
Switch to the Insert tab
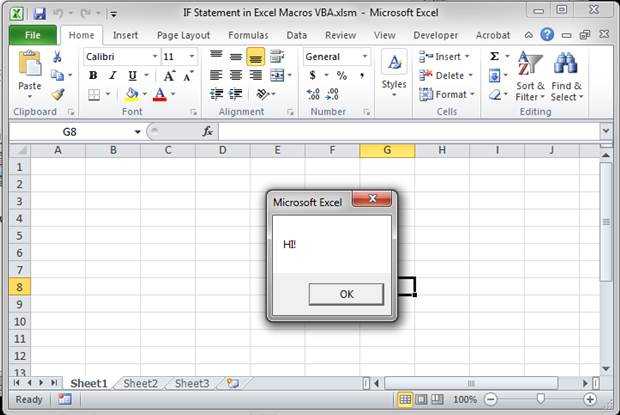click(x=125, y=35)
